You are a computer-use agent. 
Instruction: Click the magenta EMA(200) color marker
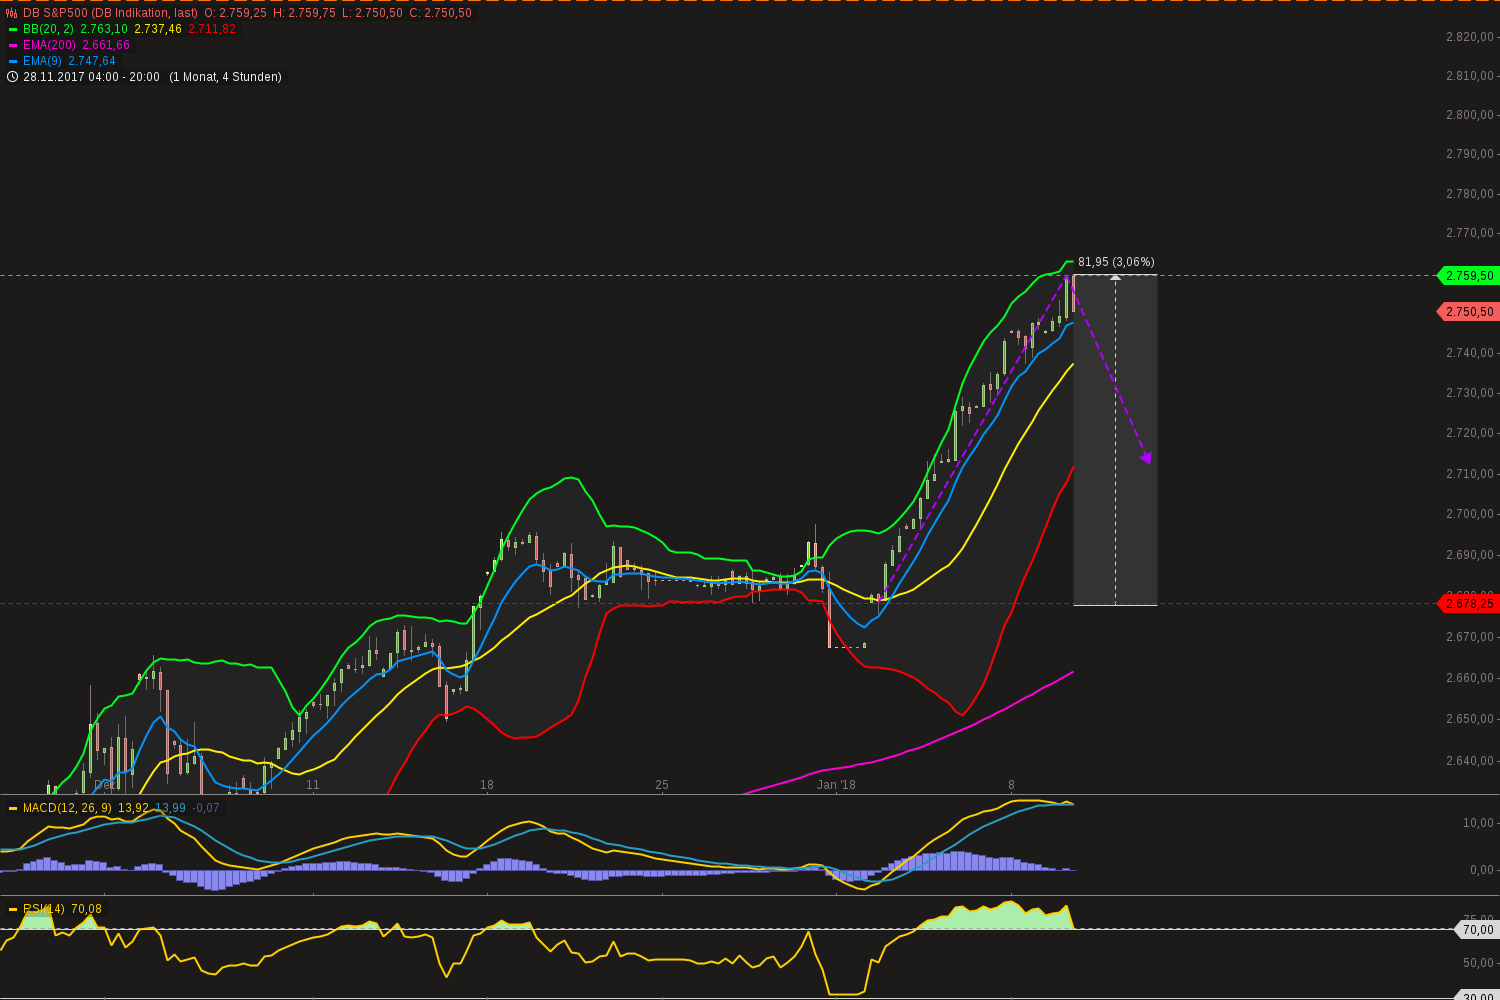pos(13,45)
